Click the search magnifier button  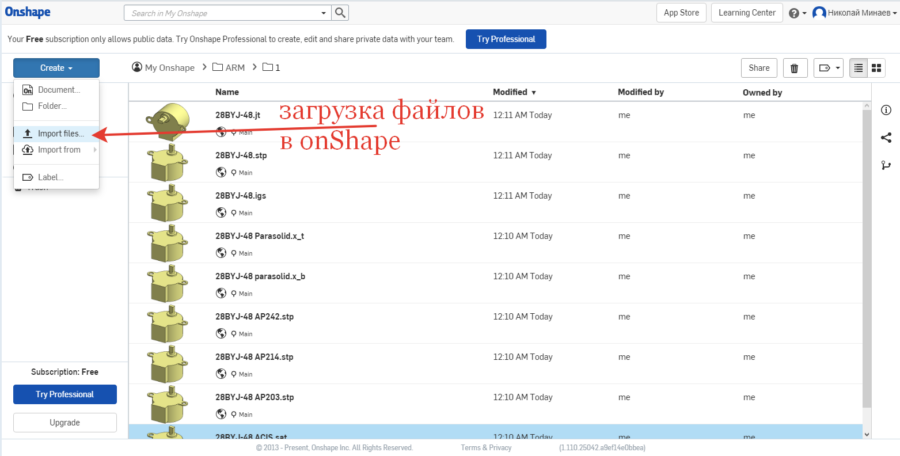[340, 13]
